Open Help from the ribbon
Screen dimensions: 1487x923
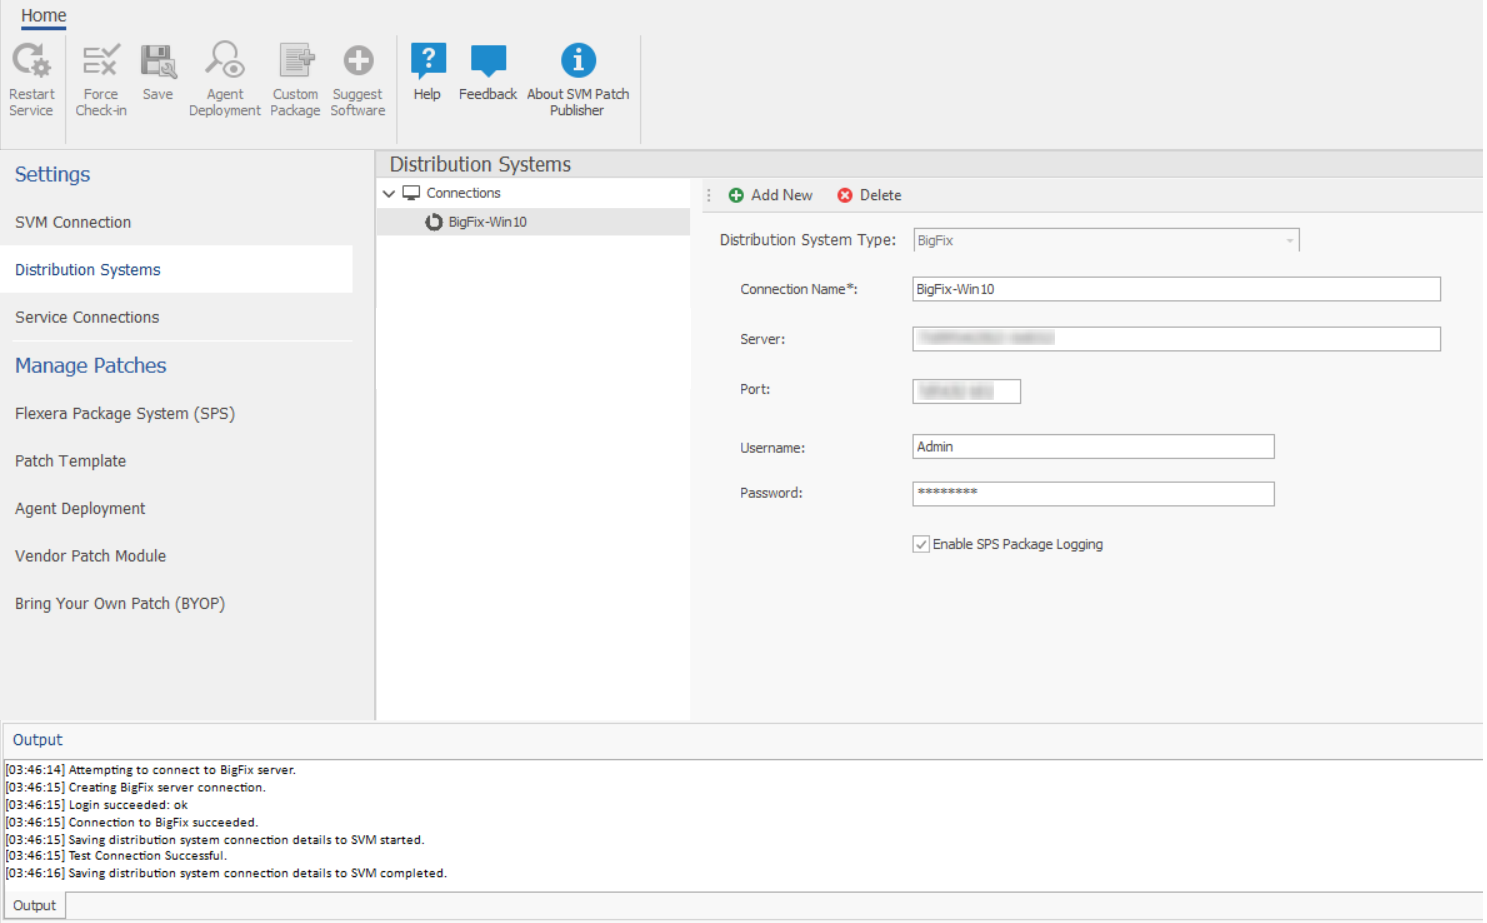tap(427, 62)
